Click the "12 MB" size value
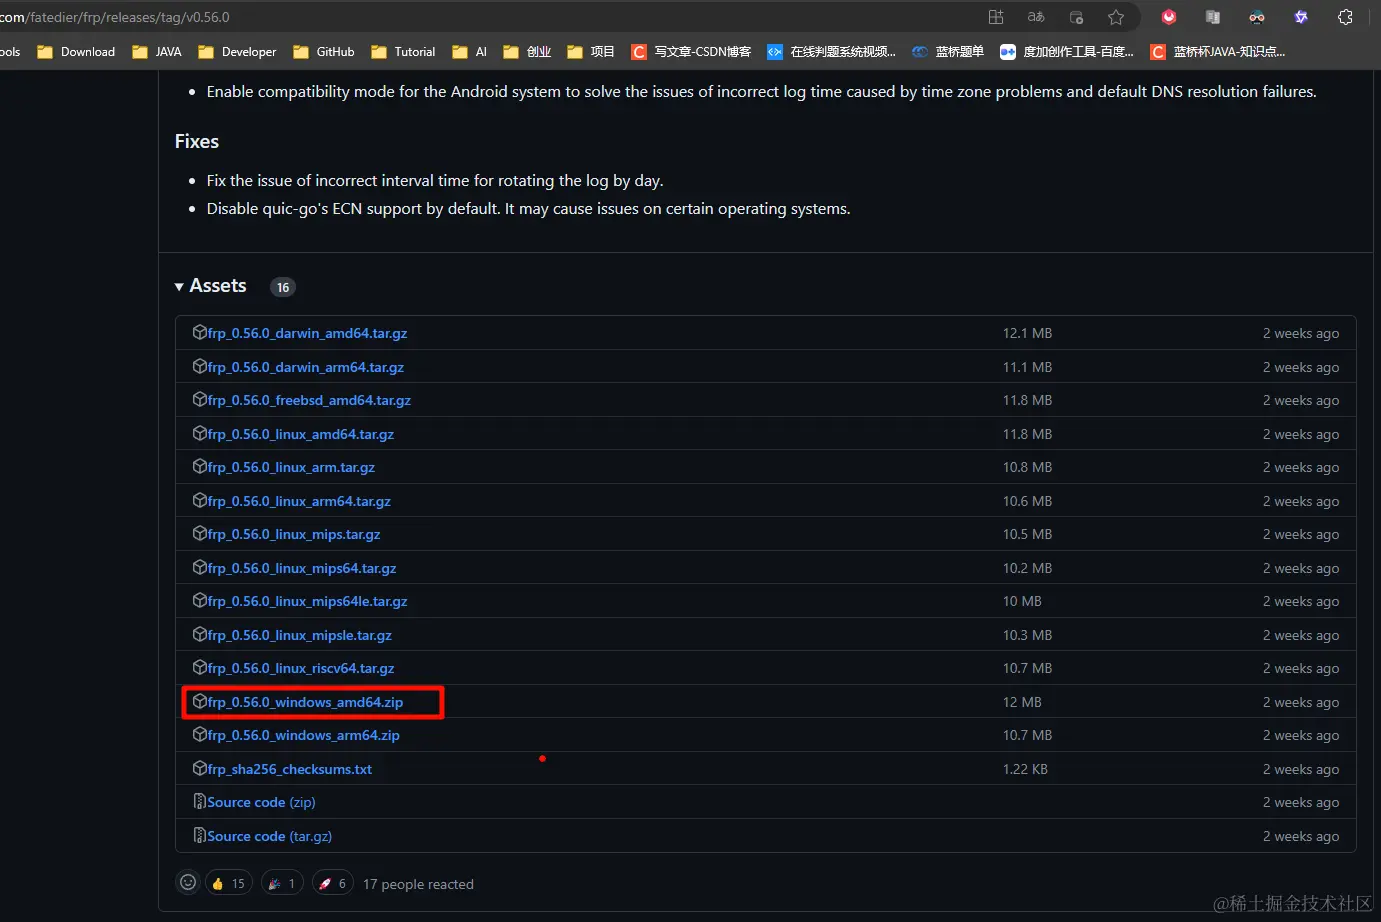 [x=1022, y=702]
